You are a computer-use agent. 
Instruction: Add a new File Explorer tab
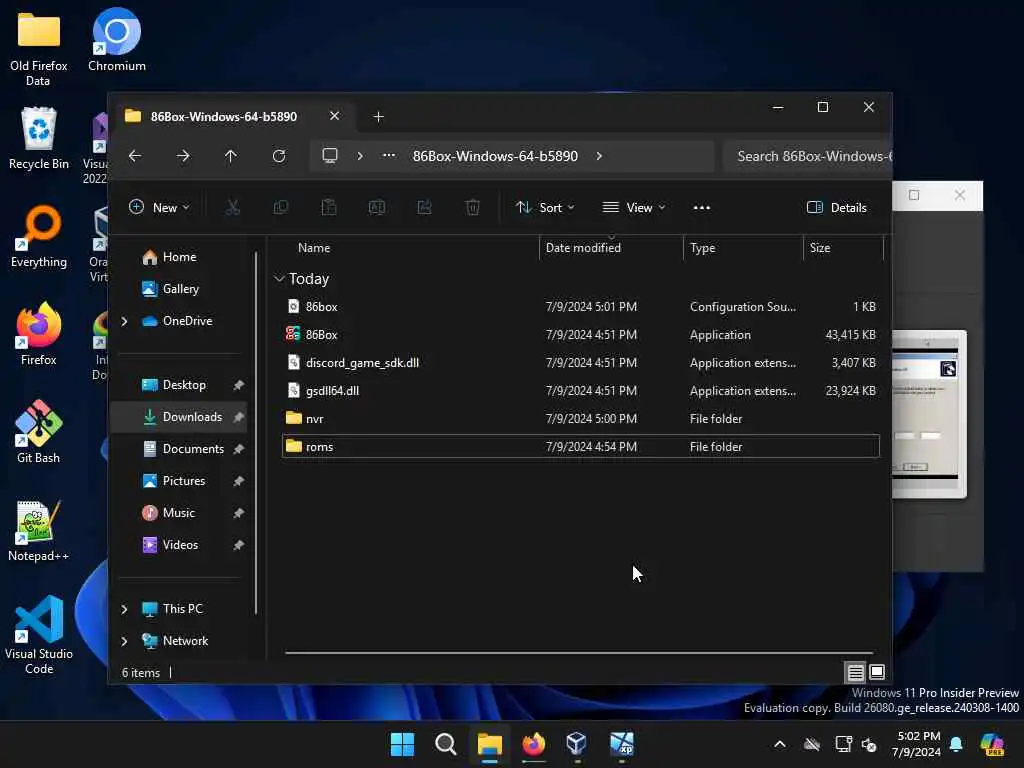[x=378, y=117]
